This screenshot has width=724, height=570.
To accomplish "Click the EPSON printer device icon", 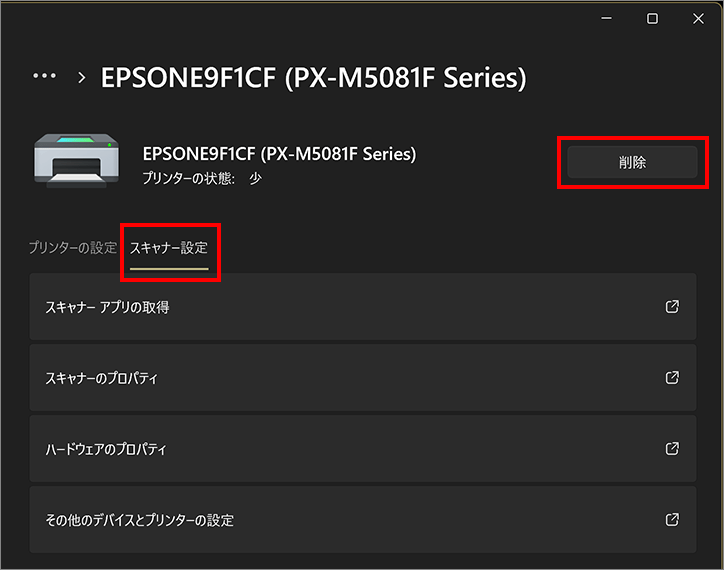I will 77,160.
